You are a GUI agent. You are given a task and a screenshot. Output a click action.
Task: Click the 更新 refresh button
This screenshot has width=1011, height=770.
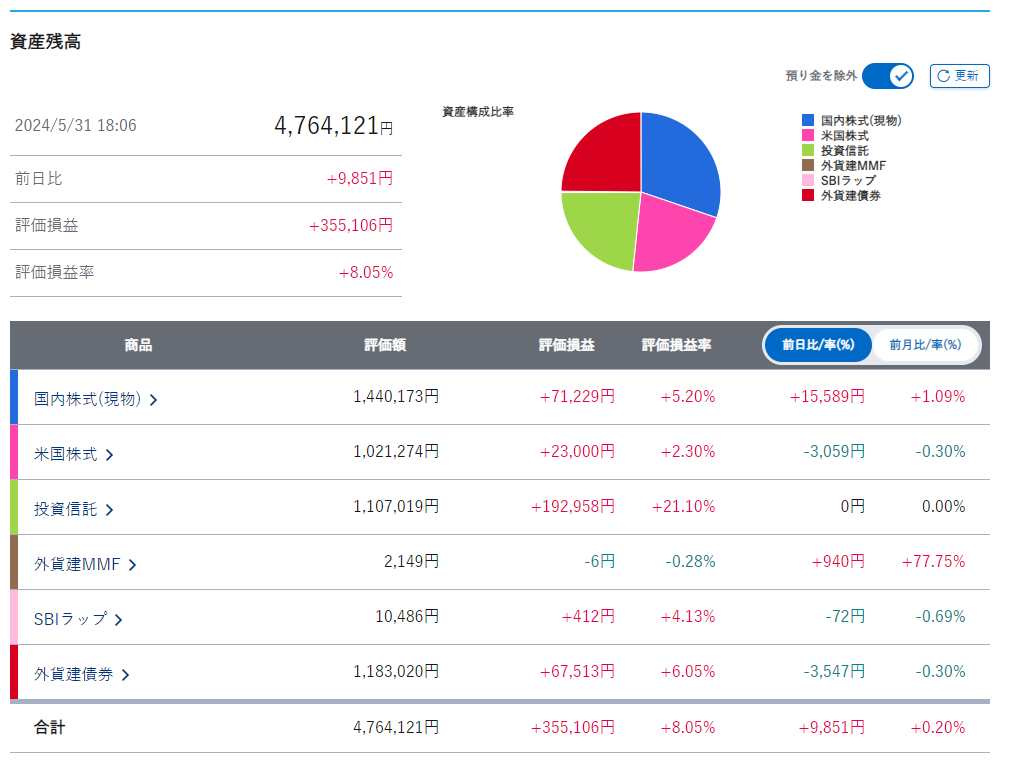pyautogui.click(x=959, y=76)
